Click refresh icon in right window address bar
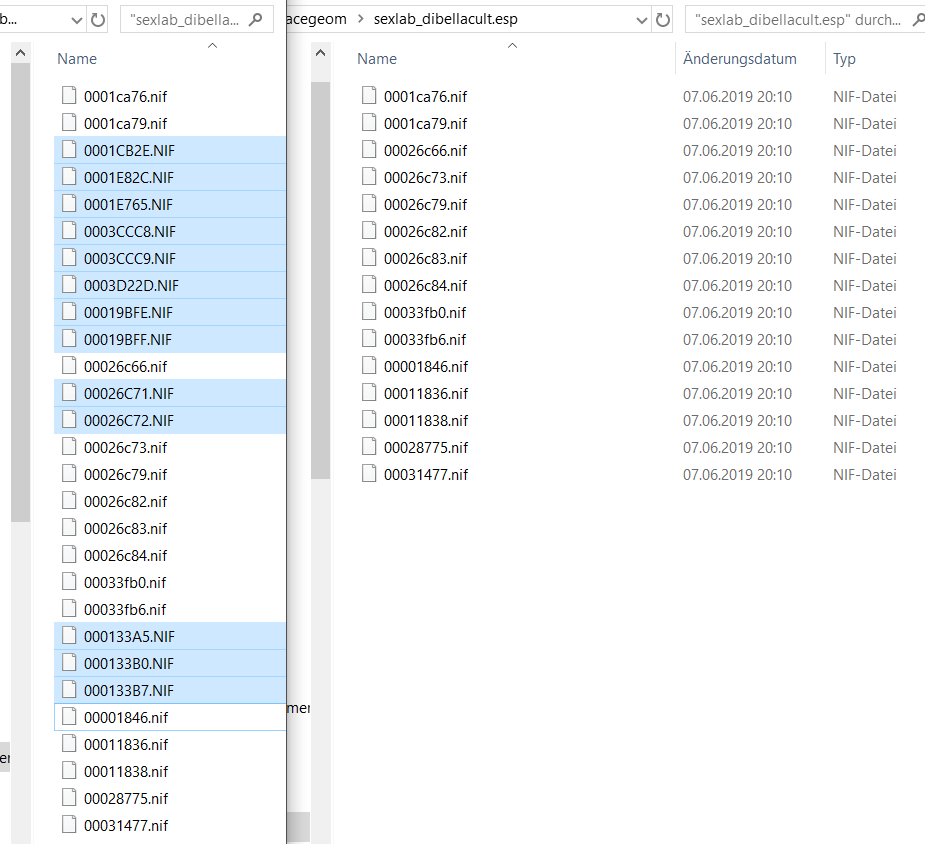925x844 pixels. 662,20
